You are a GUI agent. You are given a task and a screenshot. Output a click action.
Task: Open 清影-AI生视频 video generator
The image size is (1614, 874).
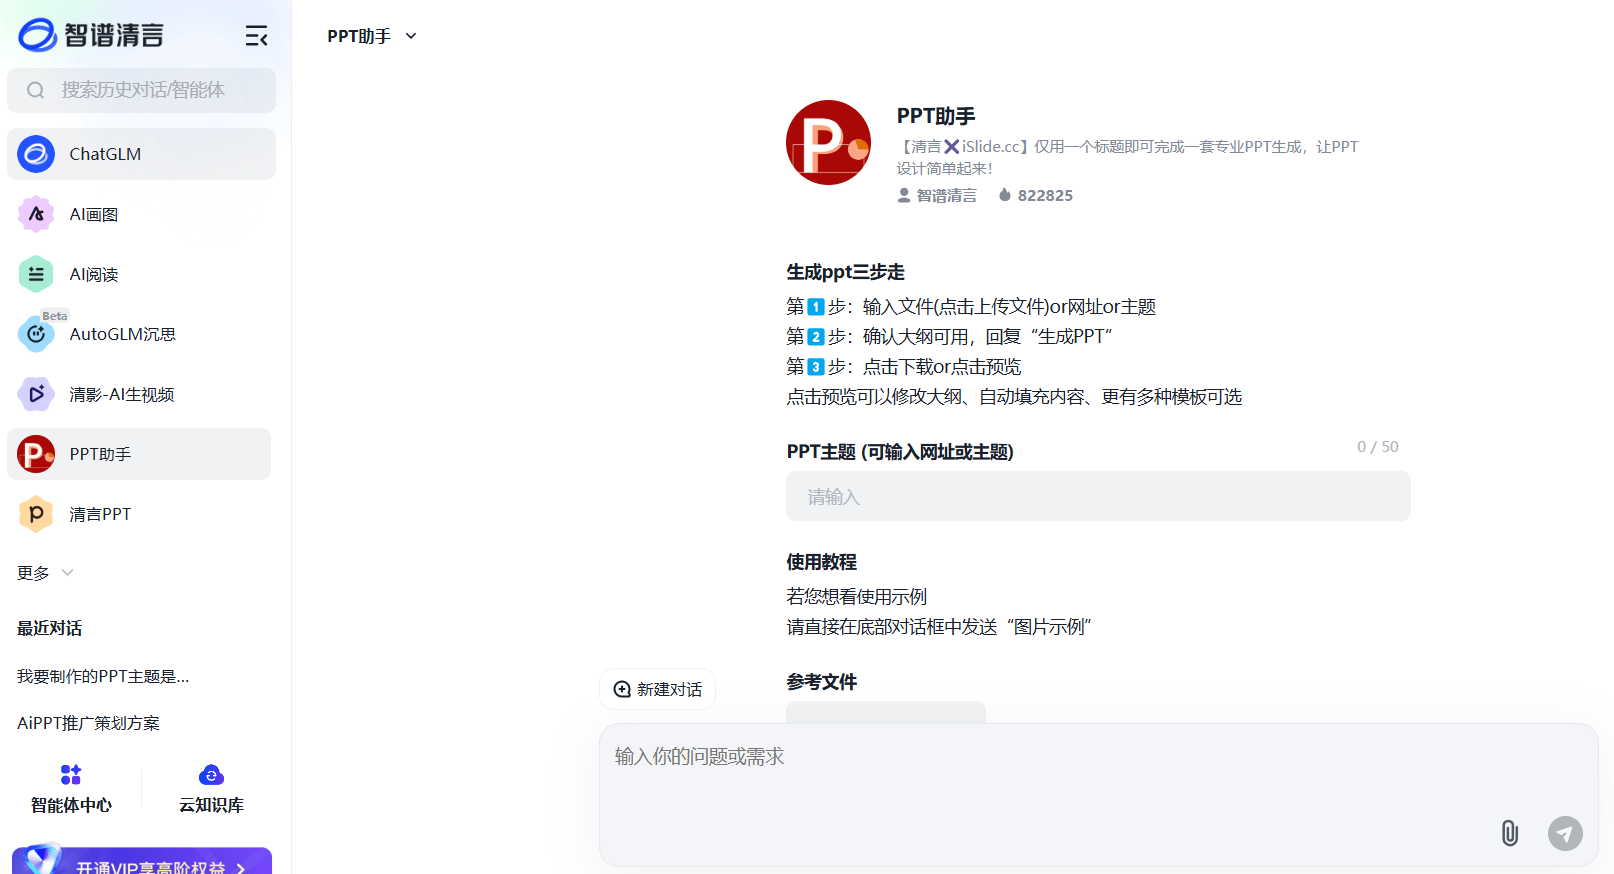(x=121, y=394)
